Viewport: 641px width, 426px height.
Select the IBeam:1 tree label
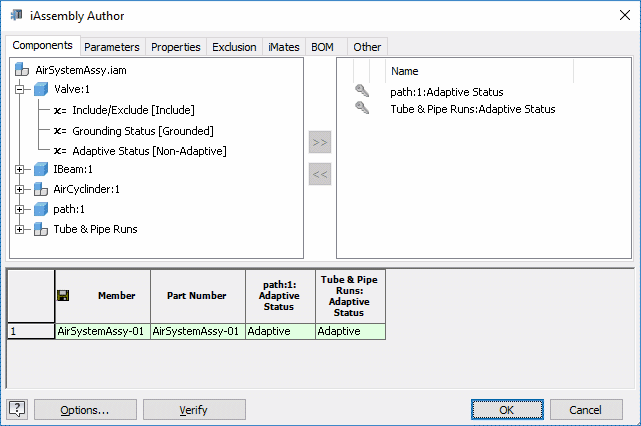73,169
